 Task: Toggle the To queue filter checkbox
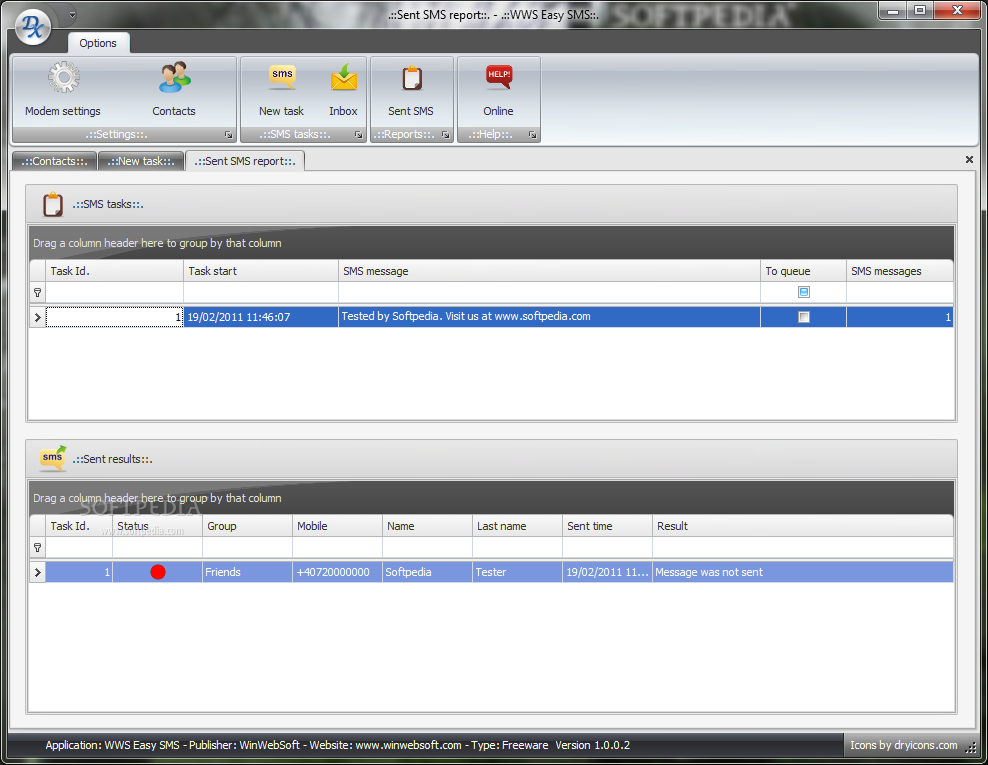click(803, 292)
